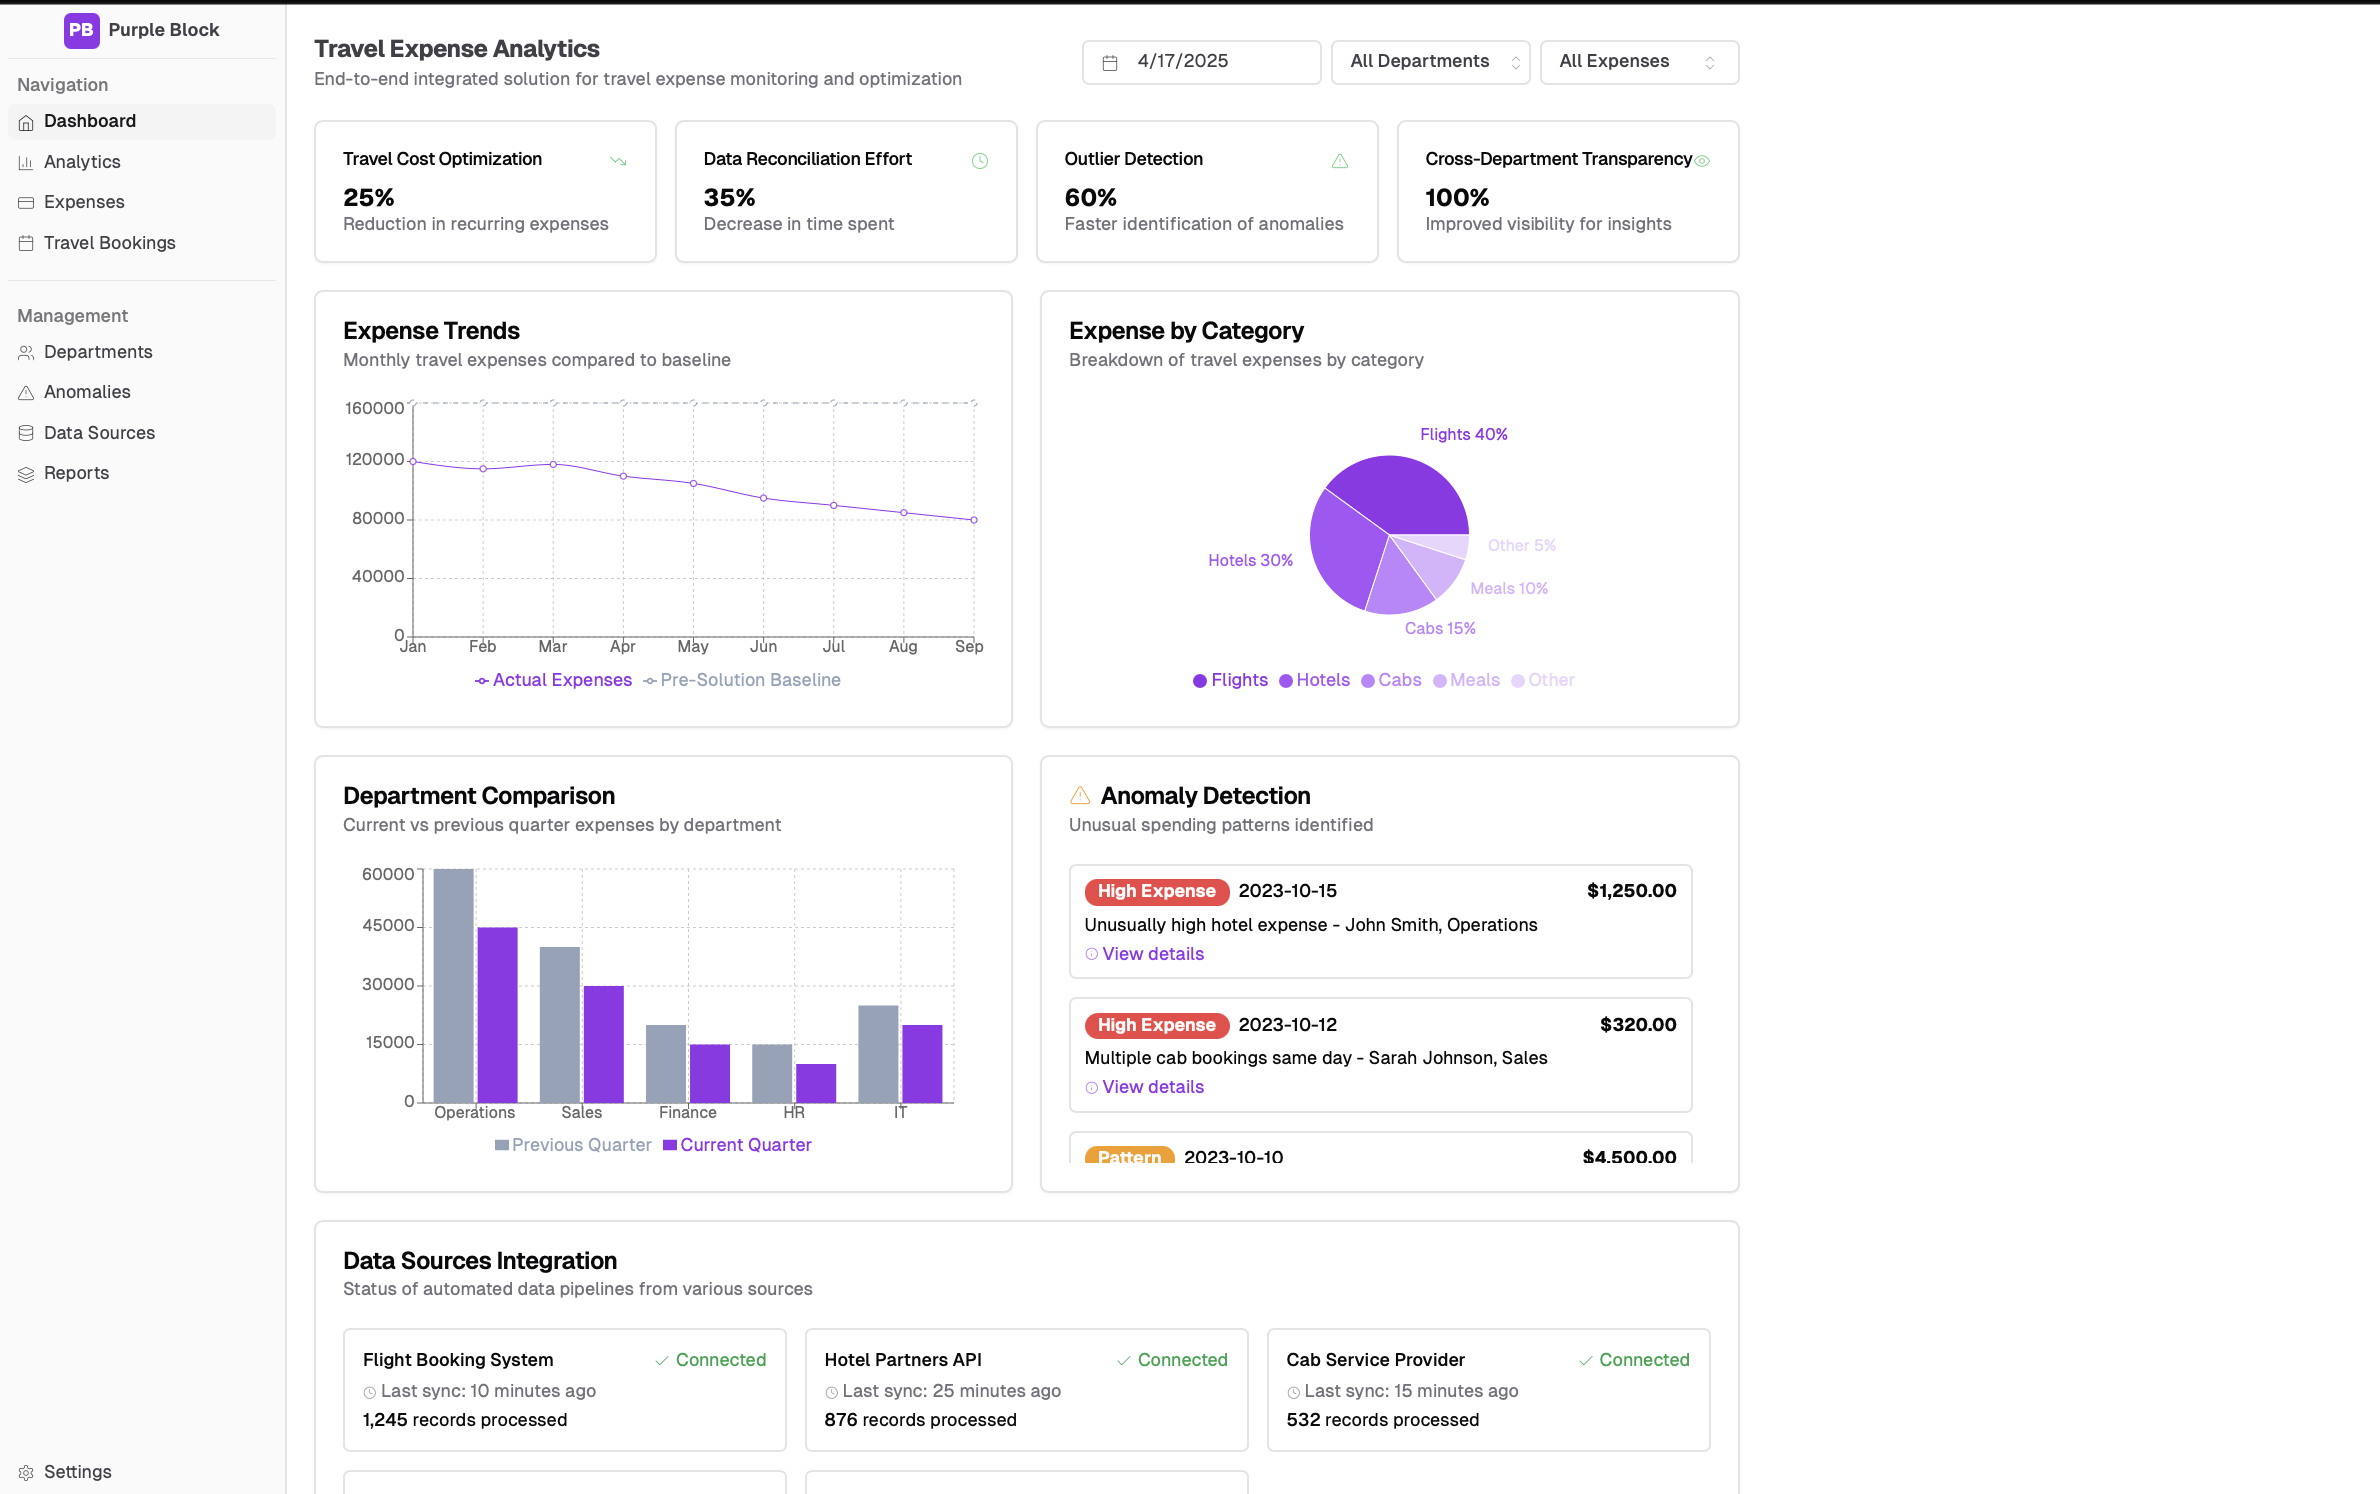Hide the Pre-Solution Baseline series in legend
This screenshot has width=2380, height=1494.
pyautogui.click(x=742, y=680)
